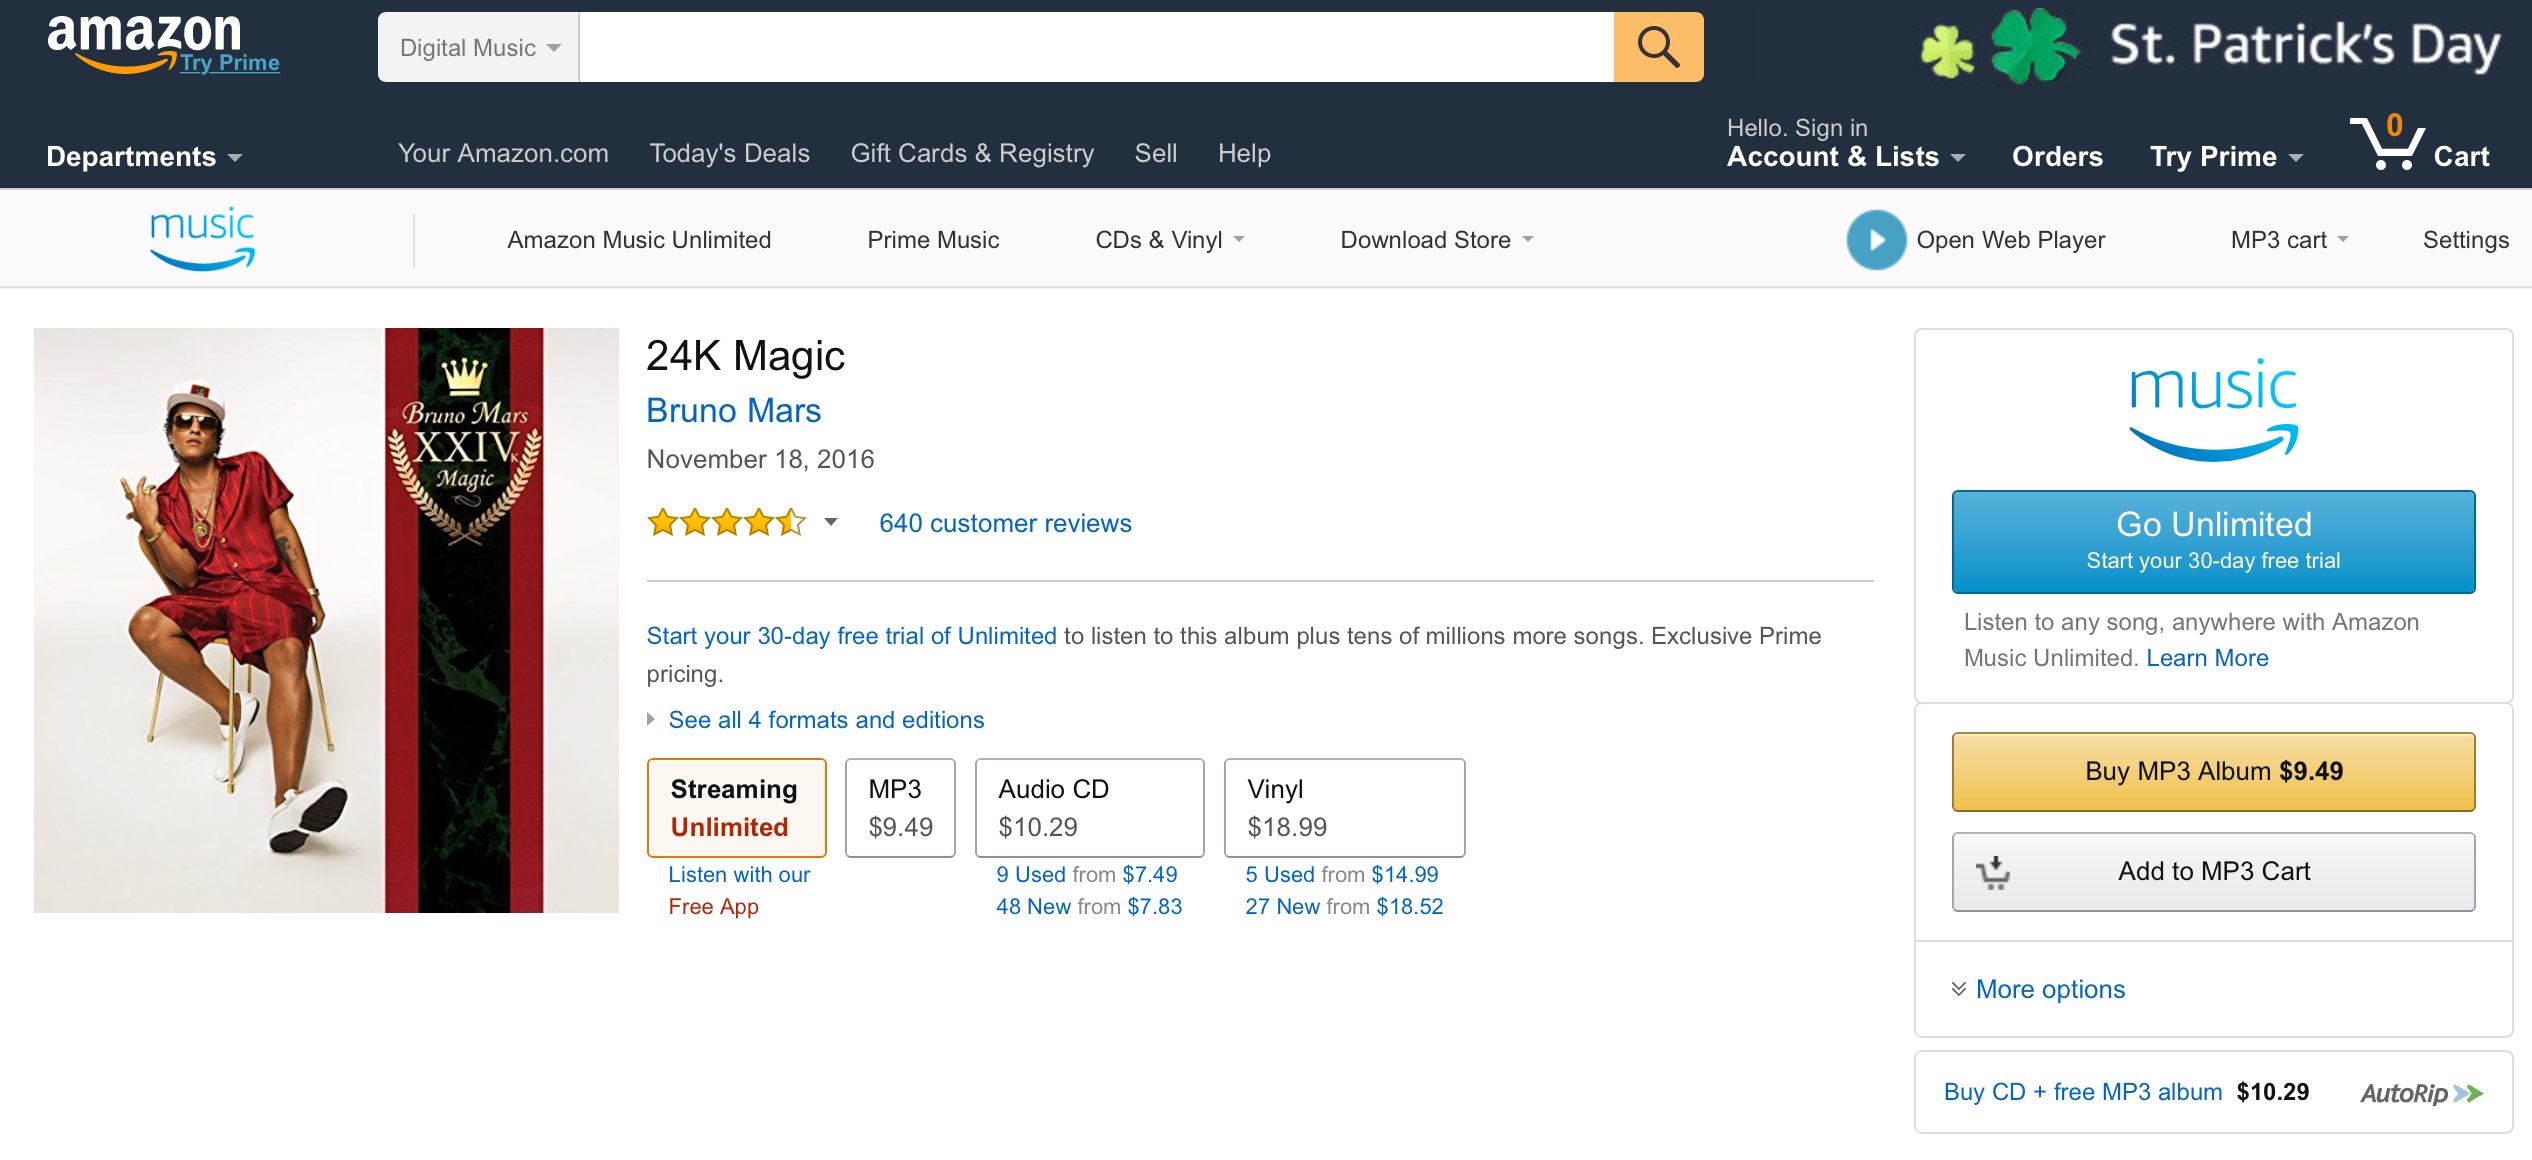The height and width of the screenshot is (1160, 2532).
Task: Click the 24K Magic album cover image
Action: 326,620
